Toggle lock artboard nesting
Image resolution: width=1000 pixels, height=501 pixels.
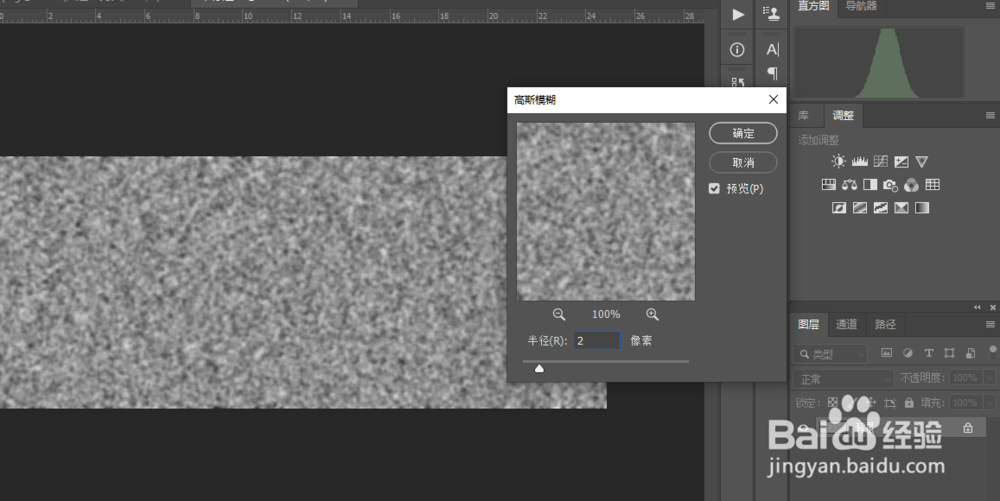[x=890, y=403]
